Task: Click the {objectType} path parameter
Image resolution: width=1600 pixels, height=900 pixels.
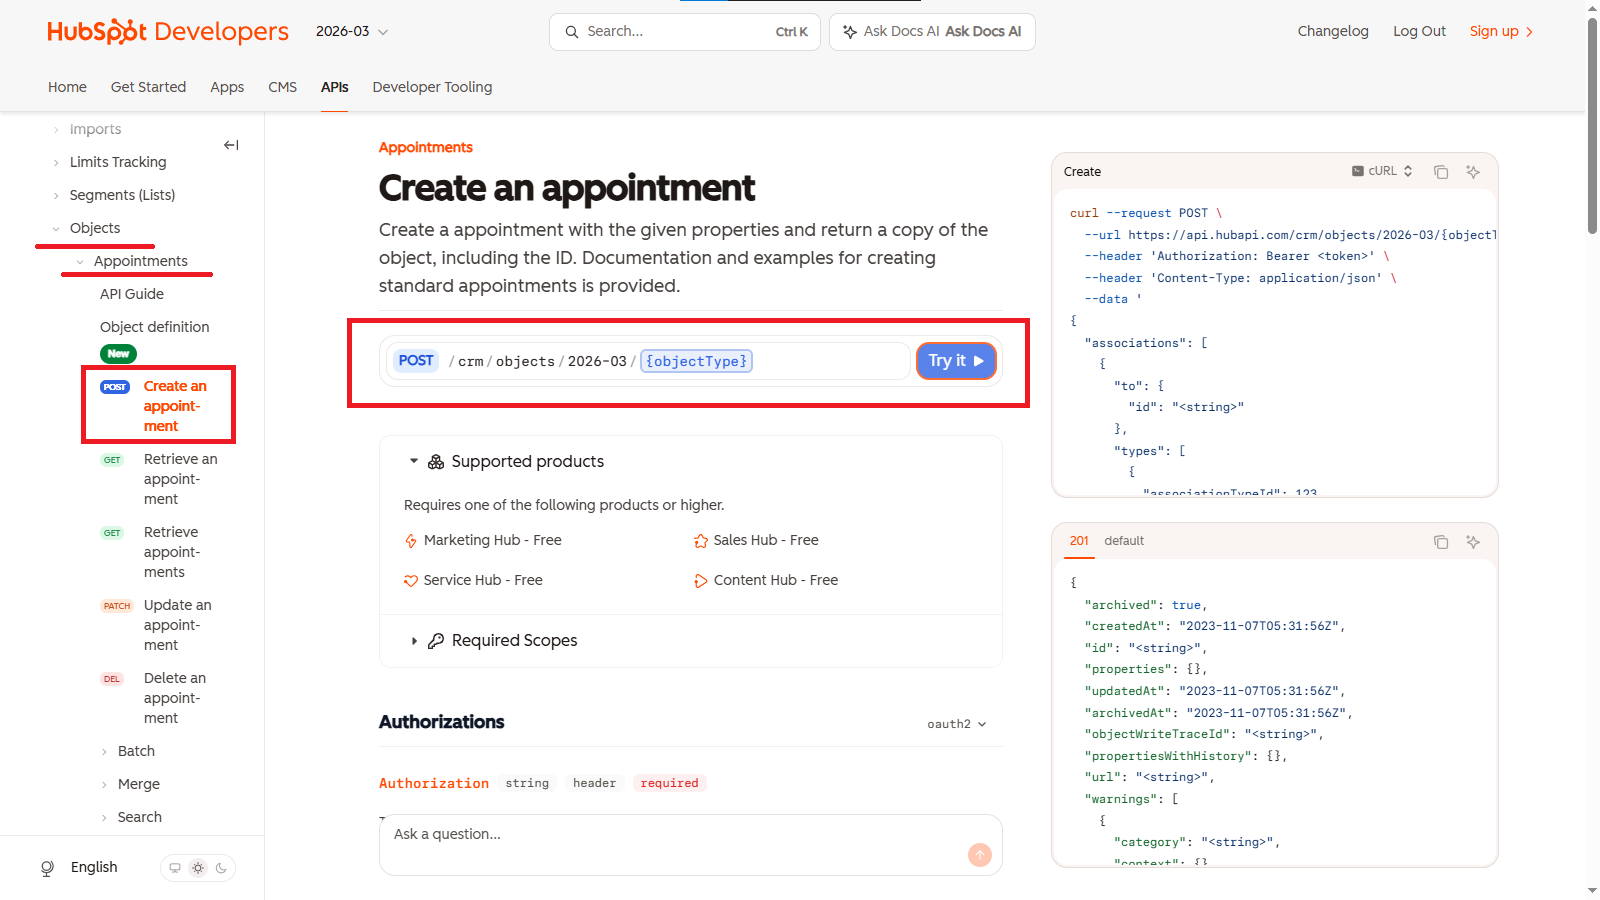Action: pyautogui.click(x=696, y=361)
